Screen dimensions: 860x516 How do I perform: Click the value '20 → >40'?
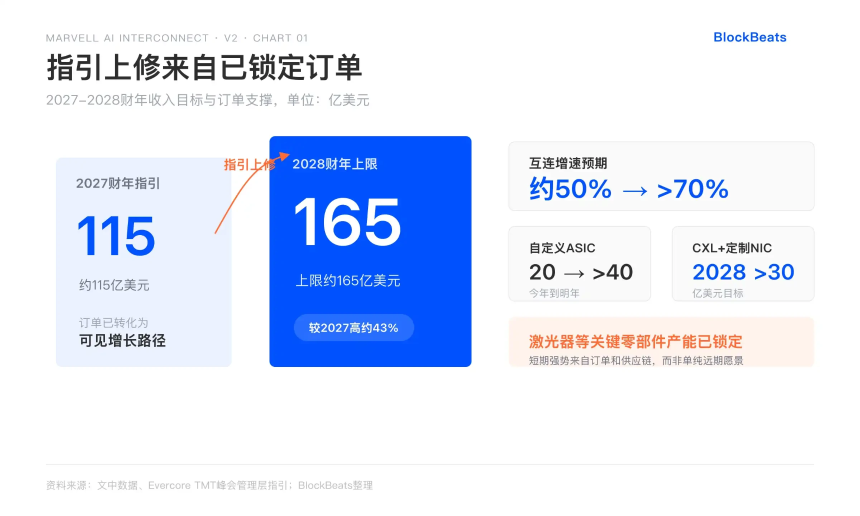click(581, 273)
